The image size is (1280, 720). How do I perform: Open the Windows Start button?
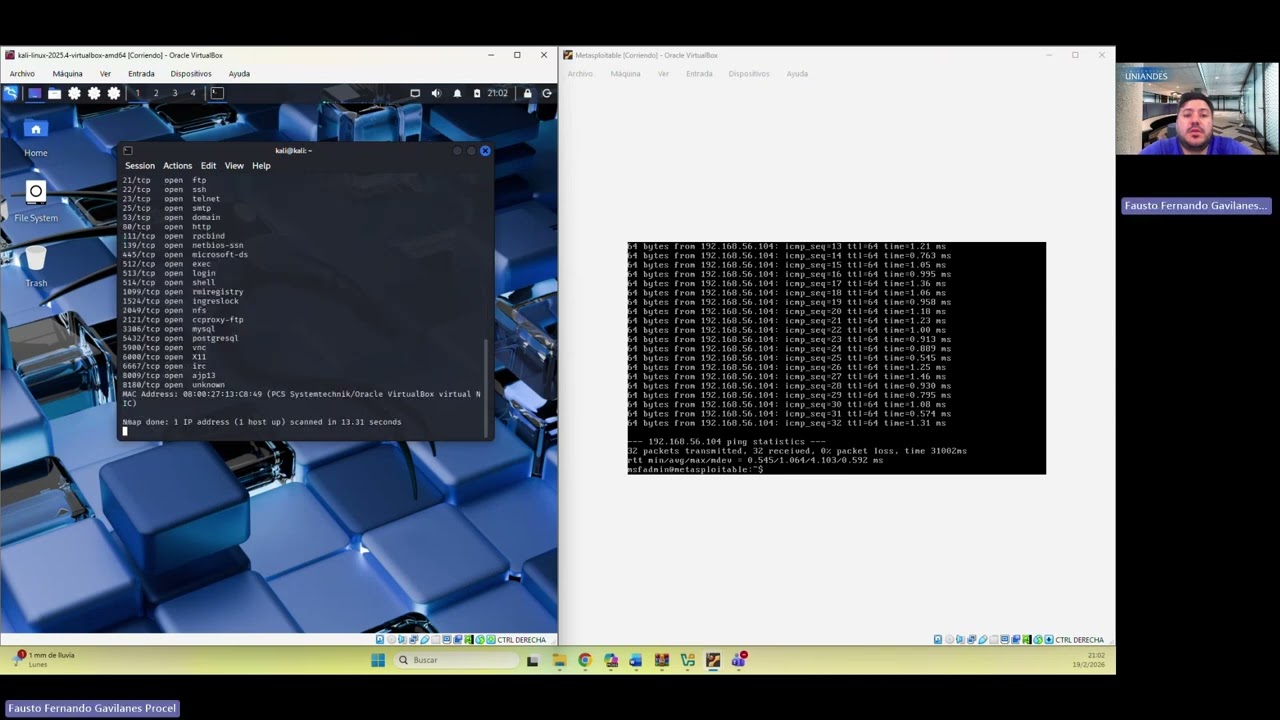pyautogui.click(x=377, y=660)
